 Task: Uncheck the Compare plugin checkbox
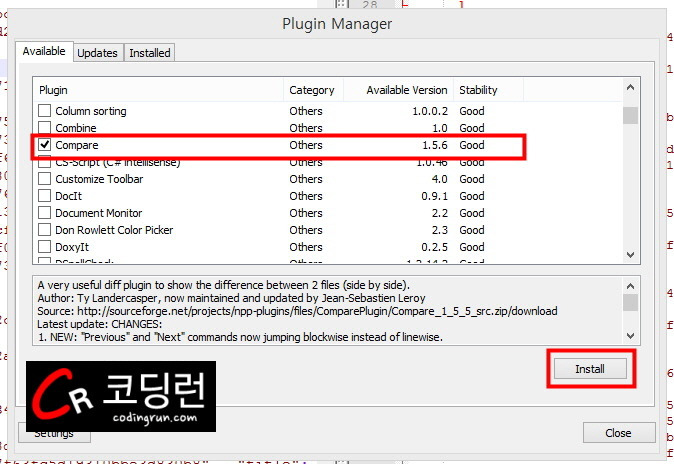pyautogui.click(x=44, y=145)
